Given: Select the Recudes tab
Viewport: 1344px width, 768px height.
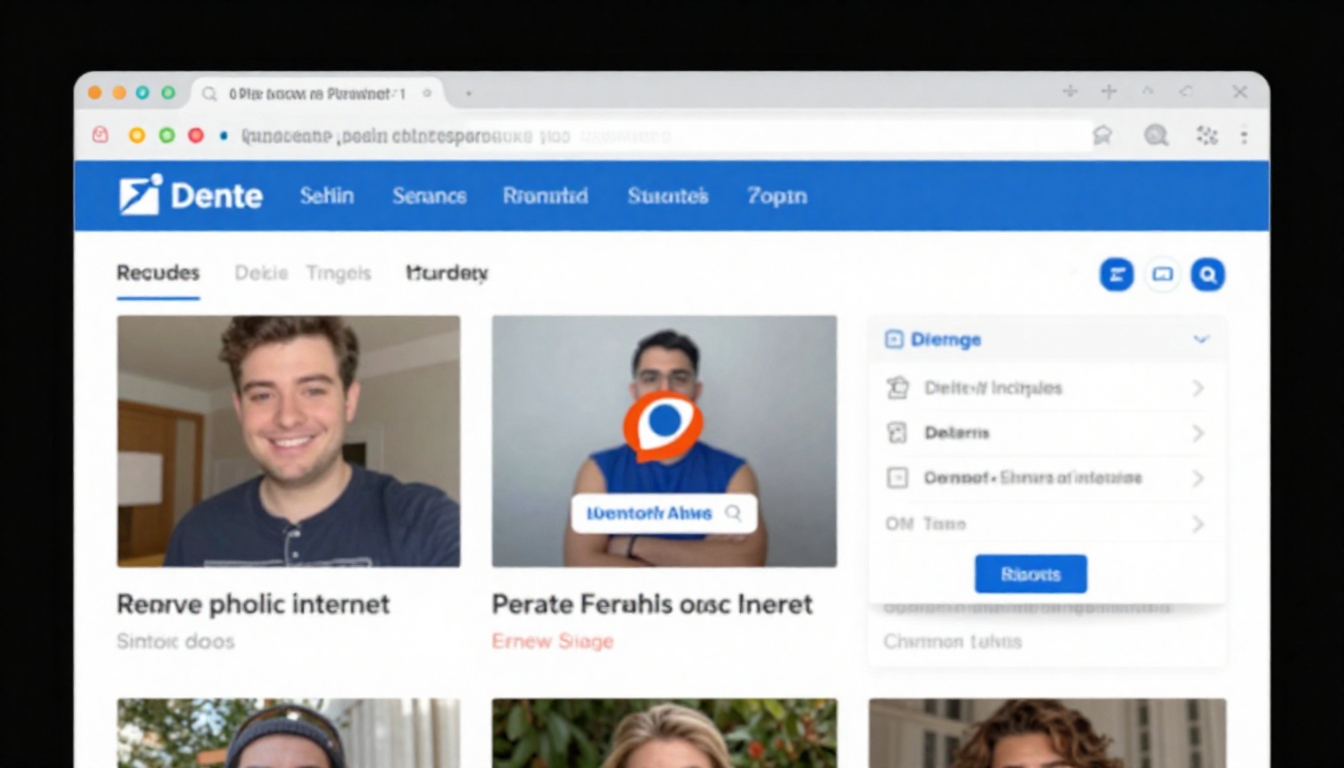Looking at the screenshot, I should click(x=158, y=273).
